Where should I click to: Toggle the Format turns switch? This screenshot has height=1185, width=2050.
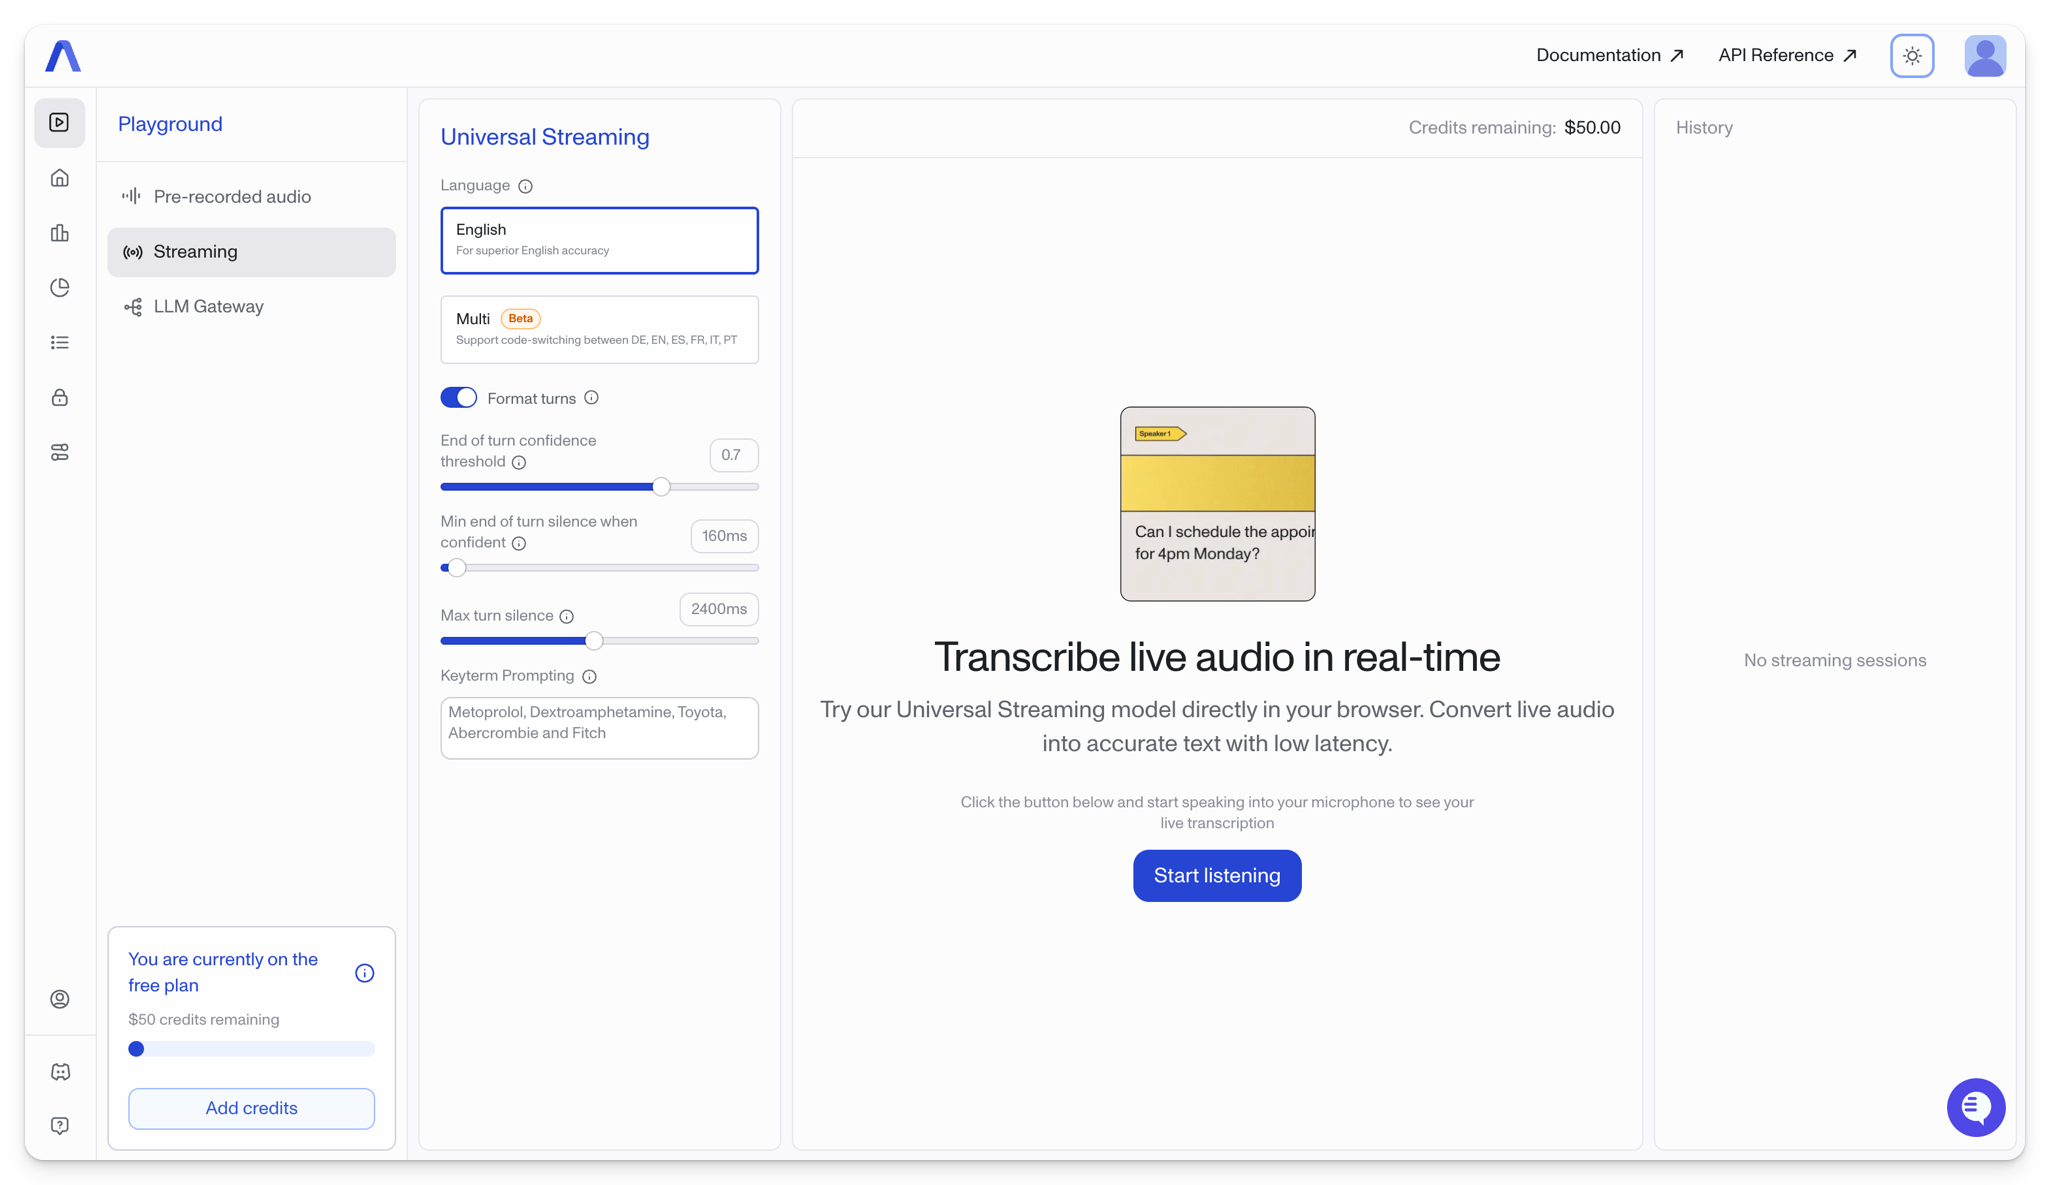[x=459, y=398]
